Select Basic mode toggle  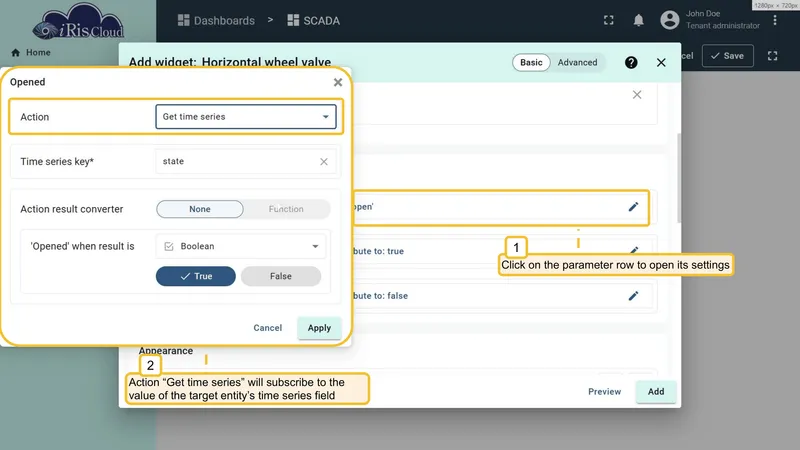[x=531, y=62]
